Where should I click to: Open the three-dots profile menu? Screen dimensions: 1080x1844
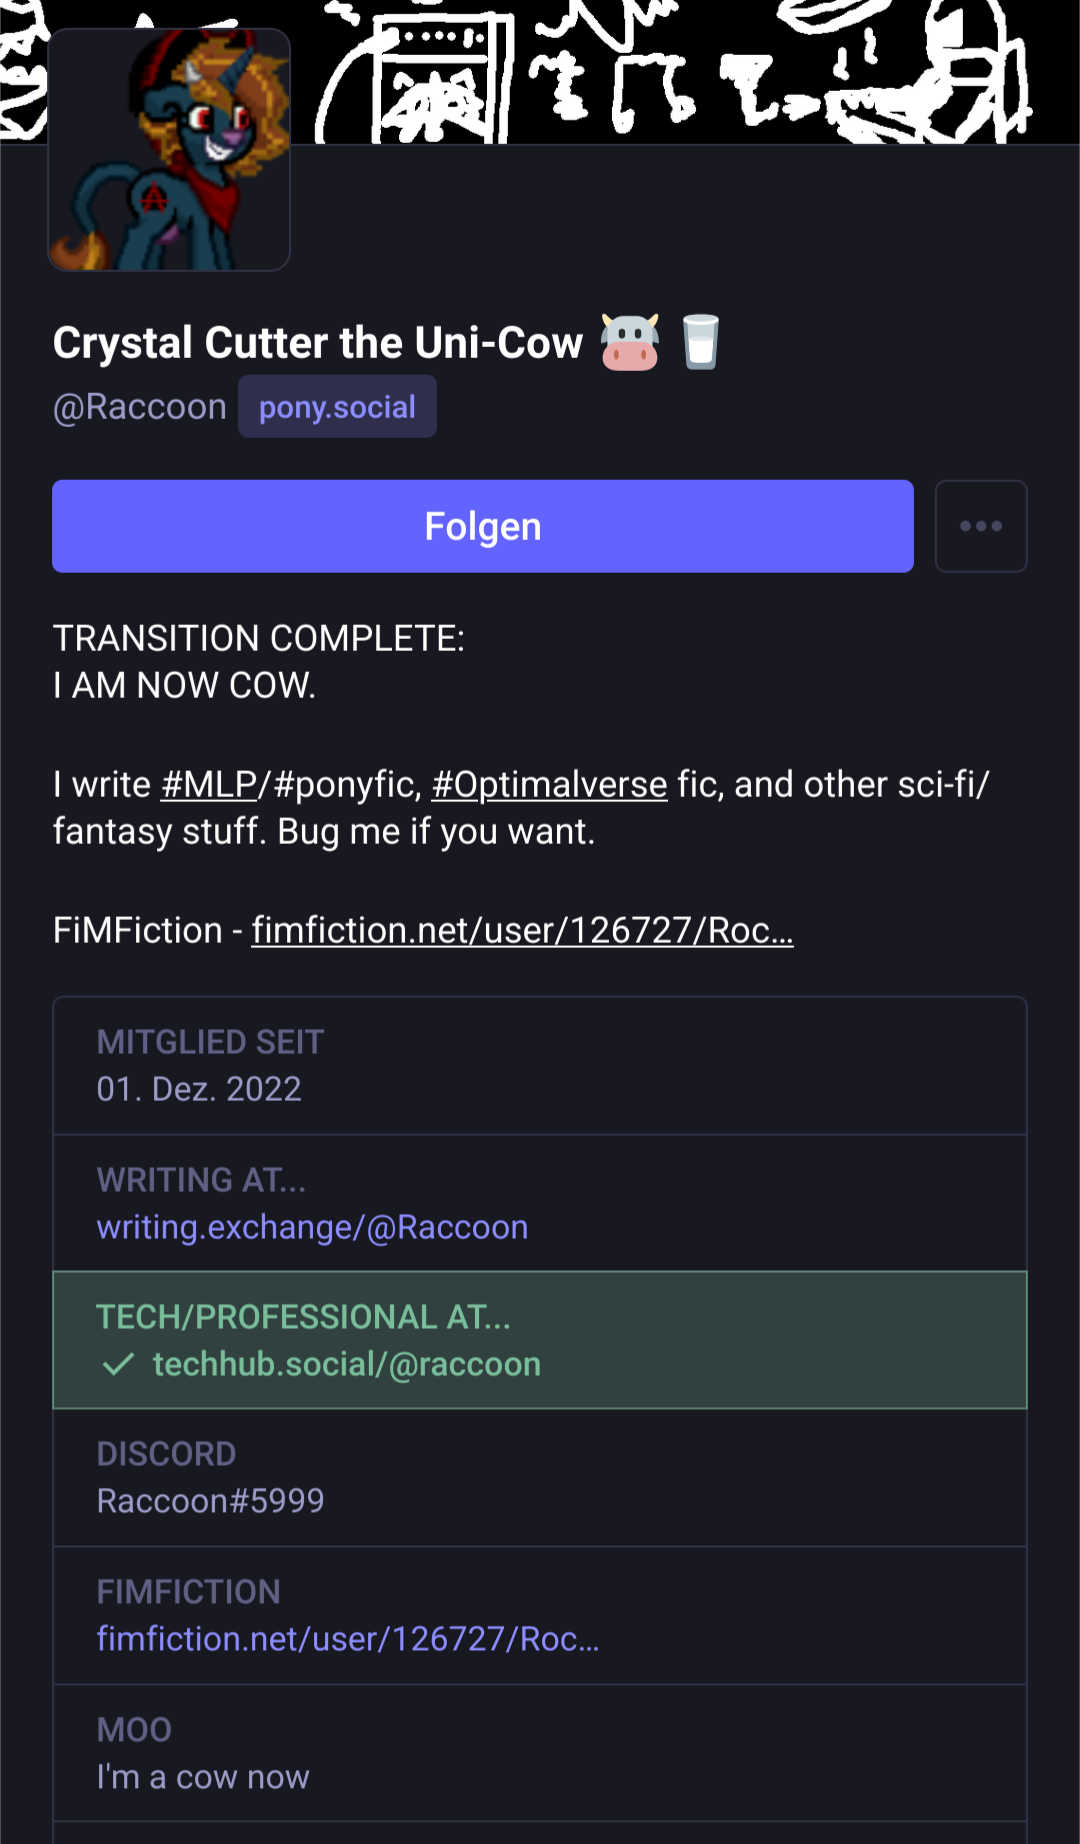point(980,526)
